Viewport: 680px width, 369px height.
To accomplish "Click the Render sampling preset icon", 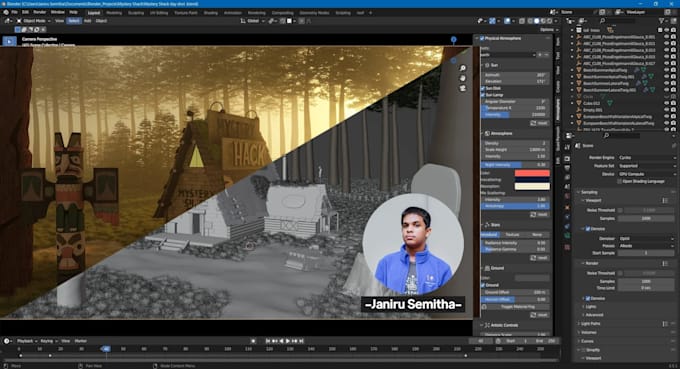I will pos(665,263).
